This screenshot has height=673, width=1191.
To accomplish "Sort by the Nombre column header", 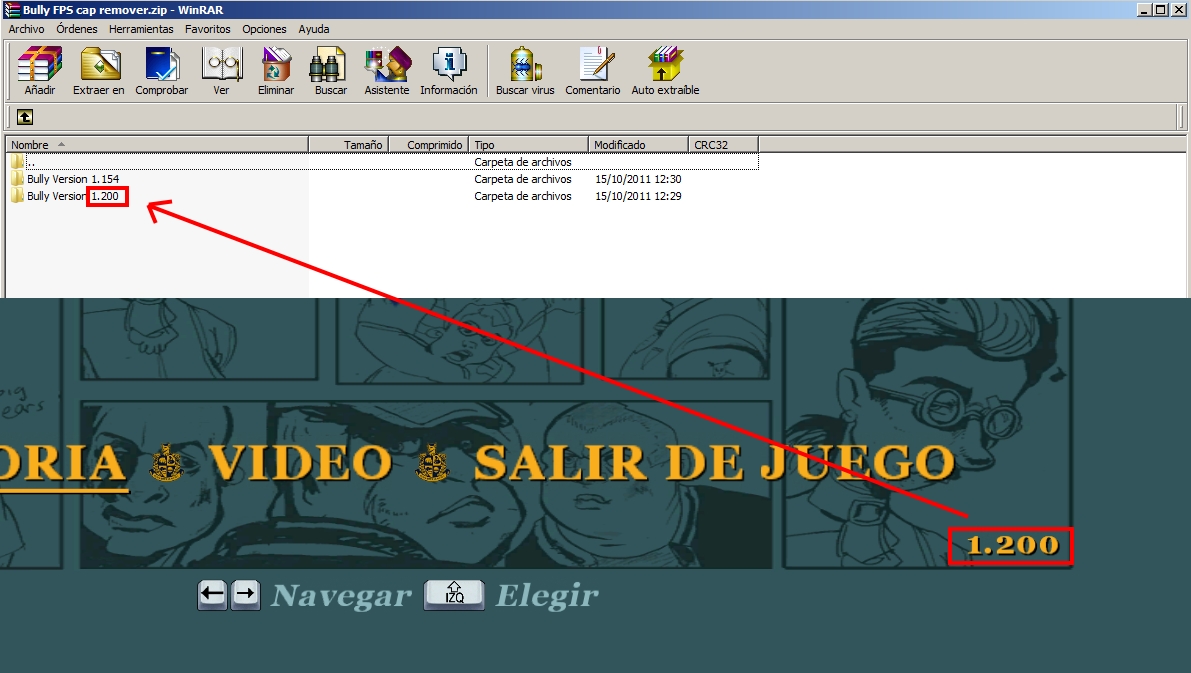I will (x=157, y=144).
